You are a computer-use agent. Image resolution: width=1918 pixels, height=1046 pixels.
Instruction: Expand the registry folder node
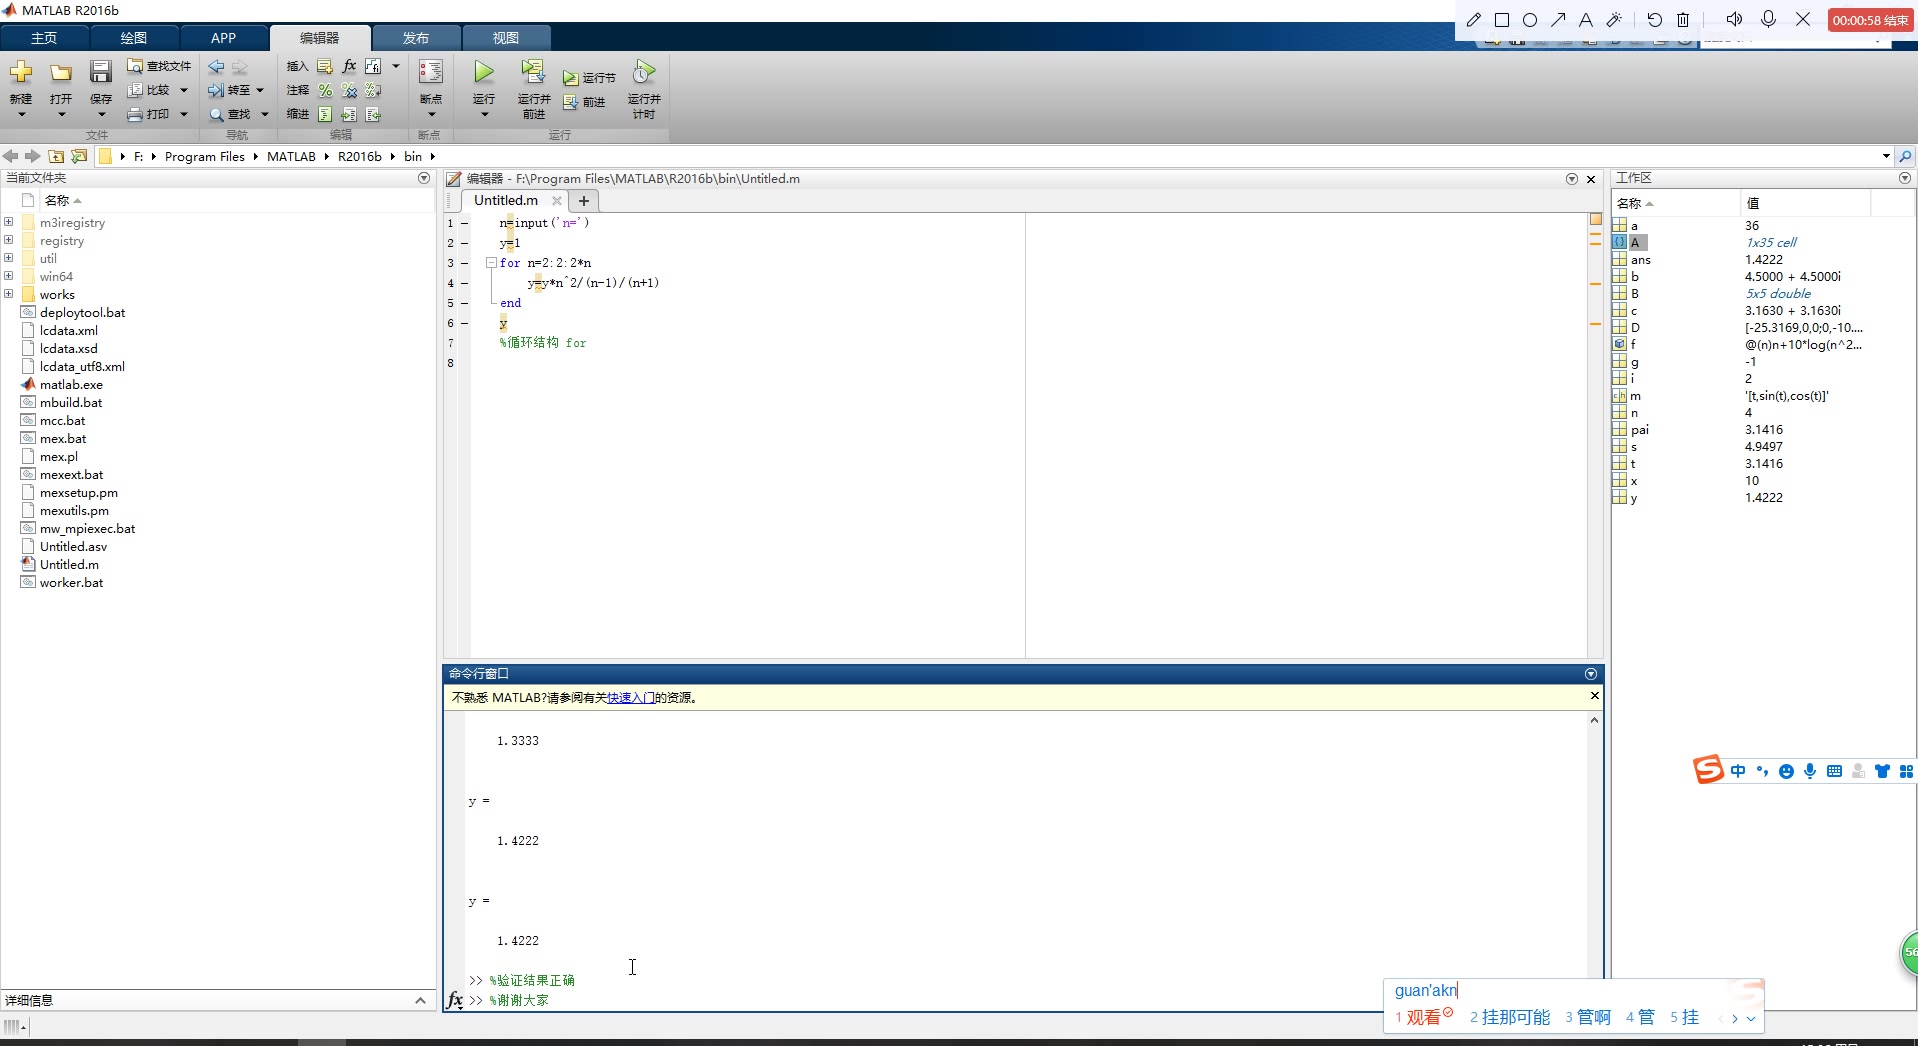9,240
